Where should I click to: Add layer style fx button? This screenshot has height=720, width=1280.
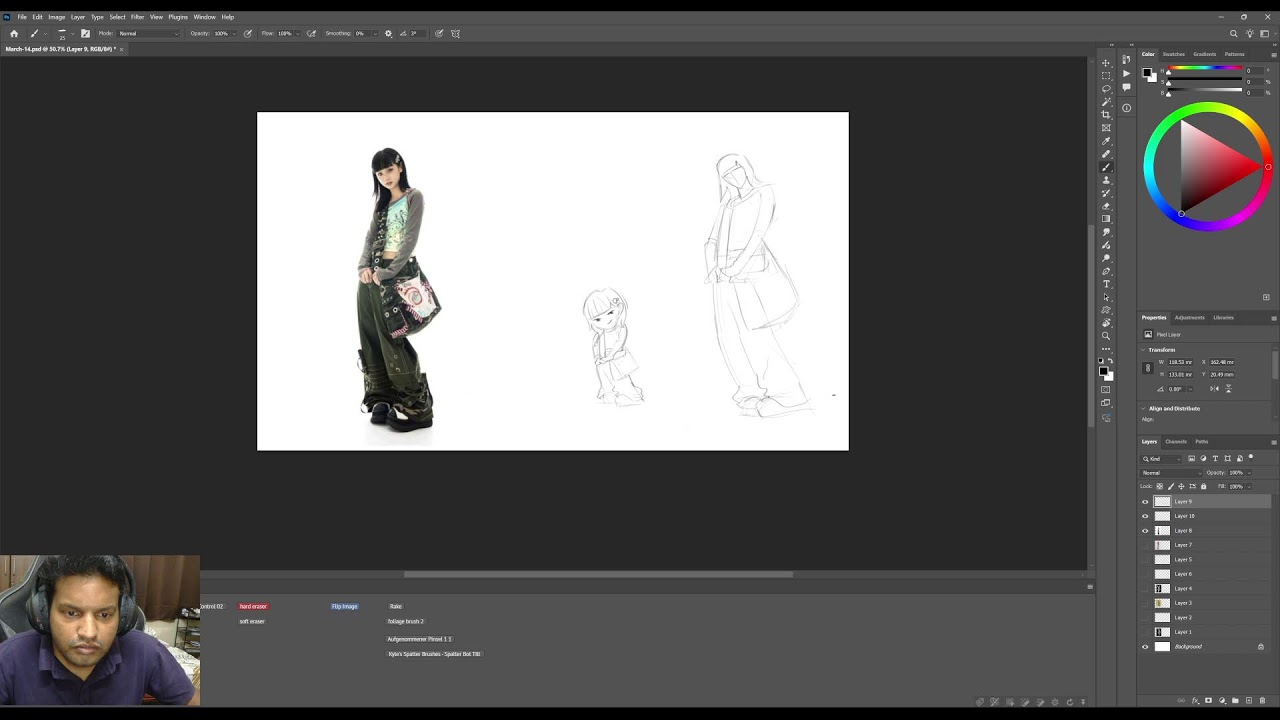(x=1195, y=701)
